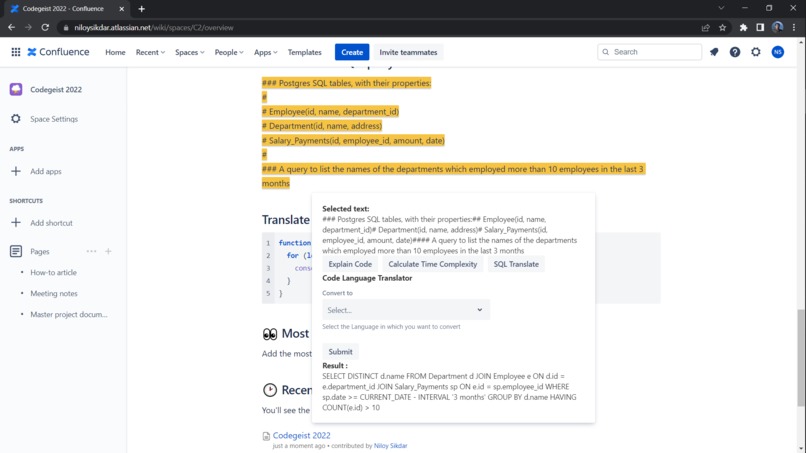Expand the Spaces dropdown menu
The width and height of the screenshot is (806, 453).
click(x=190, y=52)
